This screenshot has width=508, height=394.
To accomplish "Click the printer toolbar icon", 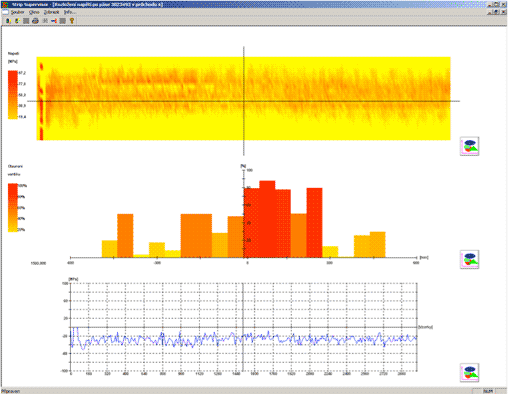I will click(35, 21).
